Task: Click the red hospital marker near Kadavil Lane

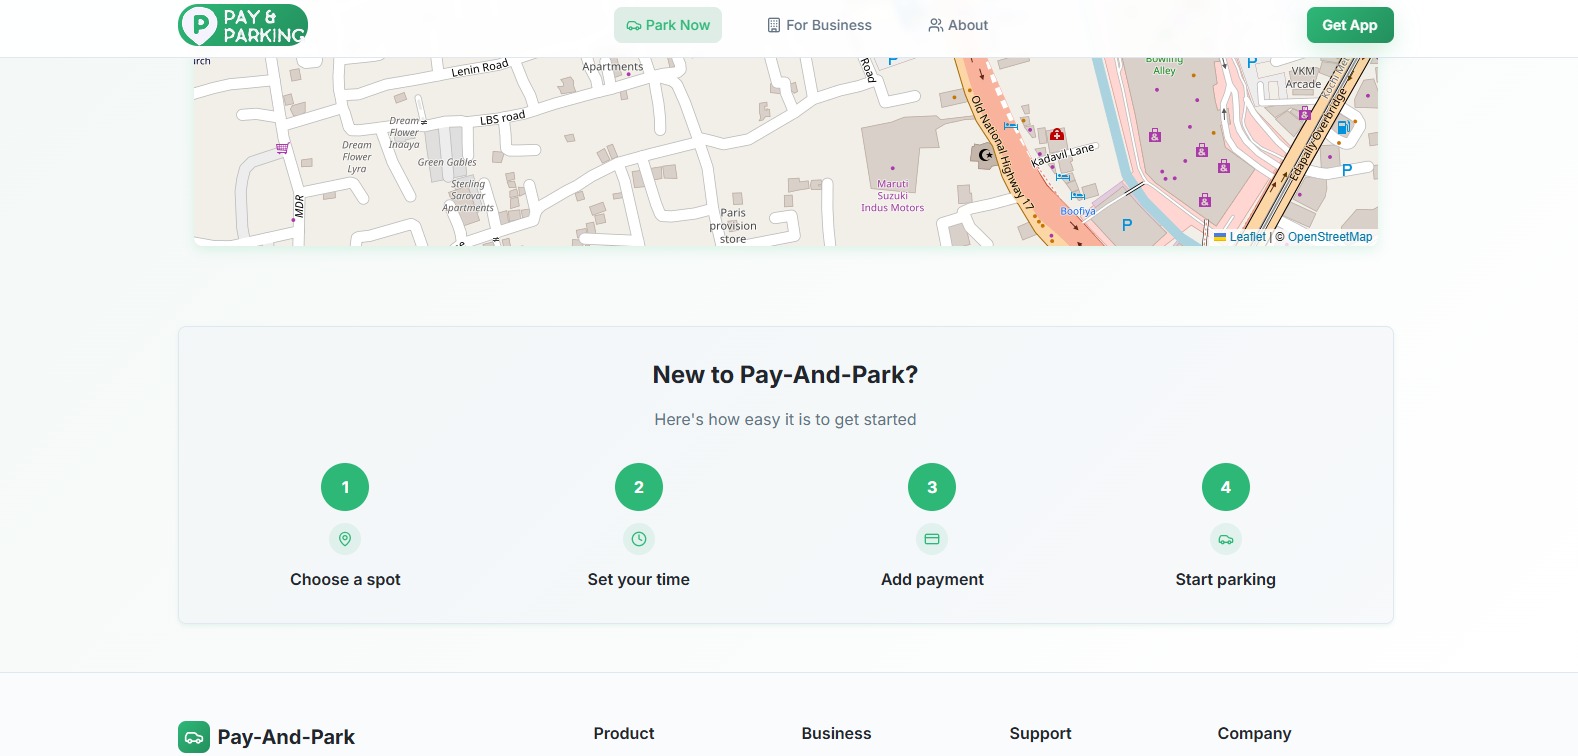Action: [x=1057, y=134]
